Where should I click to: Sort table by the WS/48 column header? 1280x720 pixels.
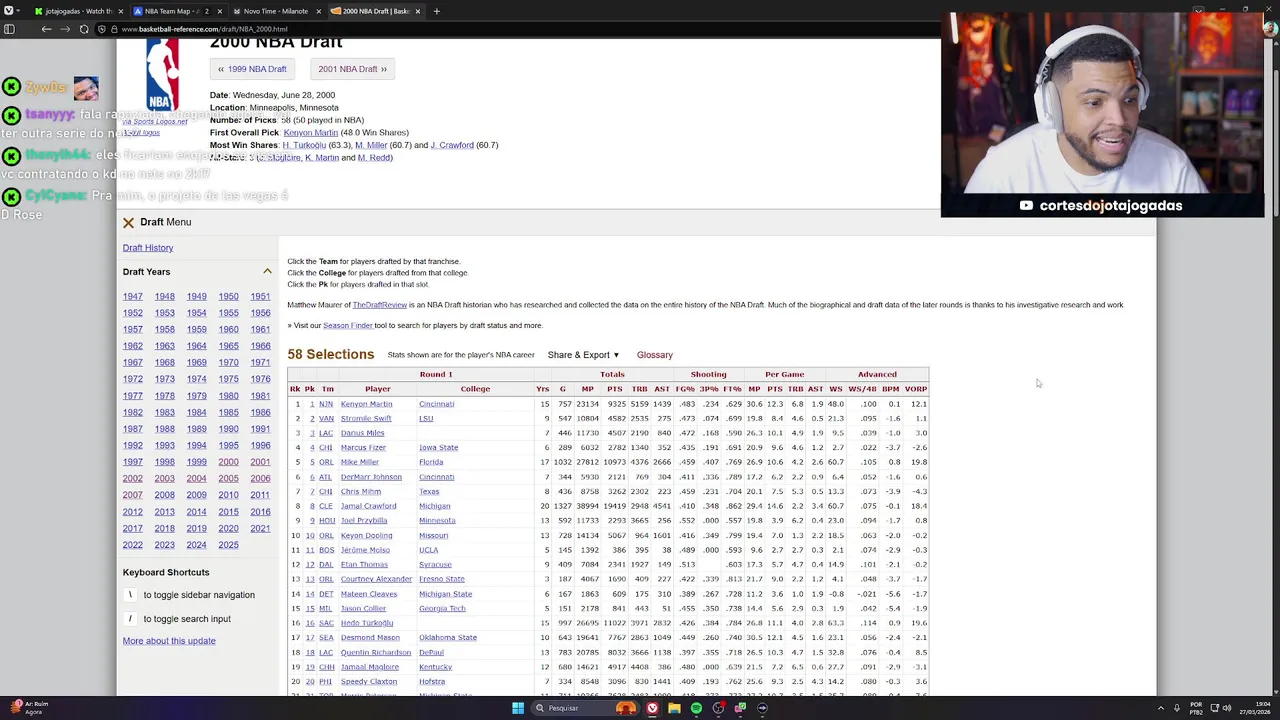(x=862, y=389)
